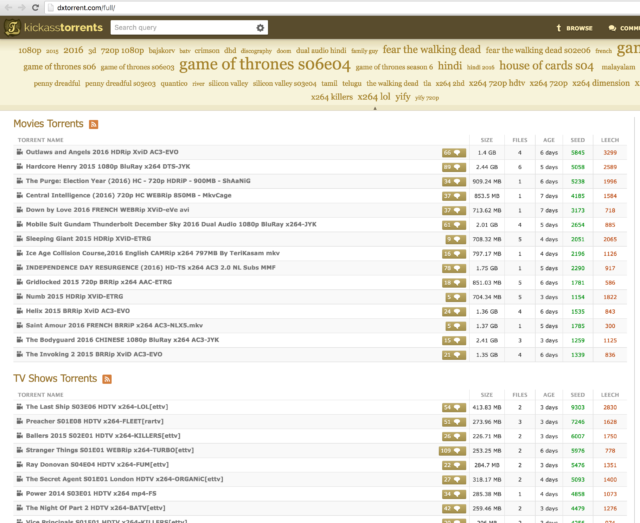Open Outlaws and Angels 2016 HDRip torrent
Image resolution: width=640 pixels, height=523 pixels.
(102, 152)
